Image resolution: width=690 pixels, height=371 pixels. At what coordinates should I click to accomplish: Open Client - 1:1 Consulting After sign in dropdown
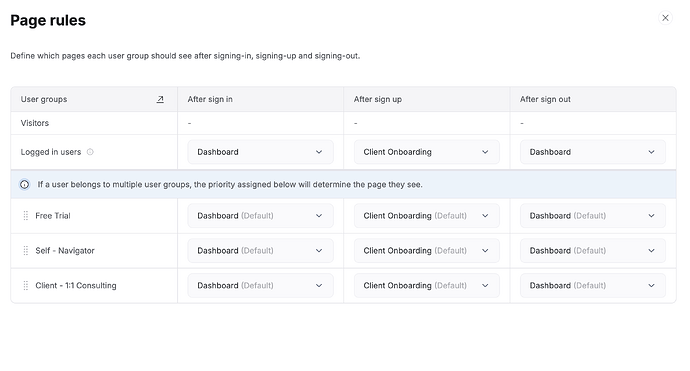pyautogui.click(x=261, y=285)
